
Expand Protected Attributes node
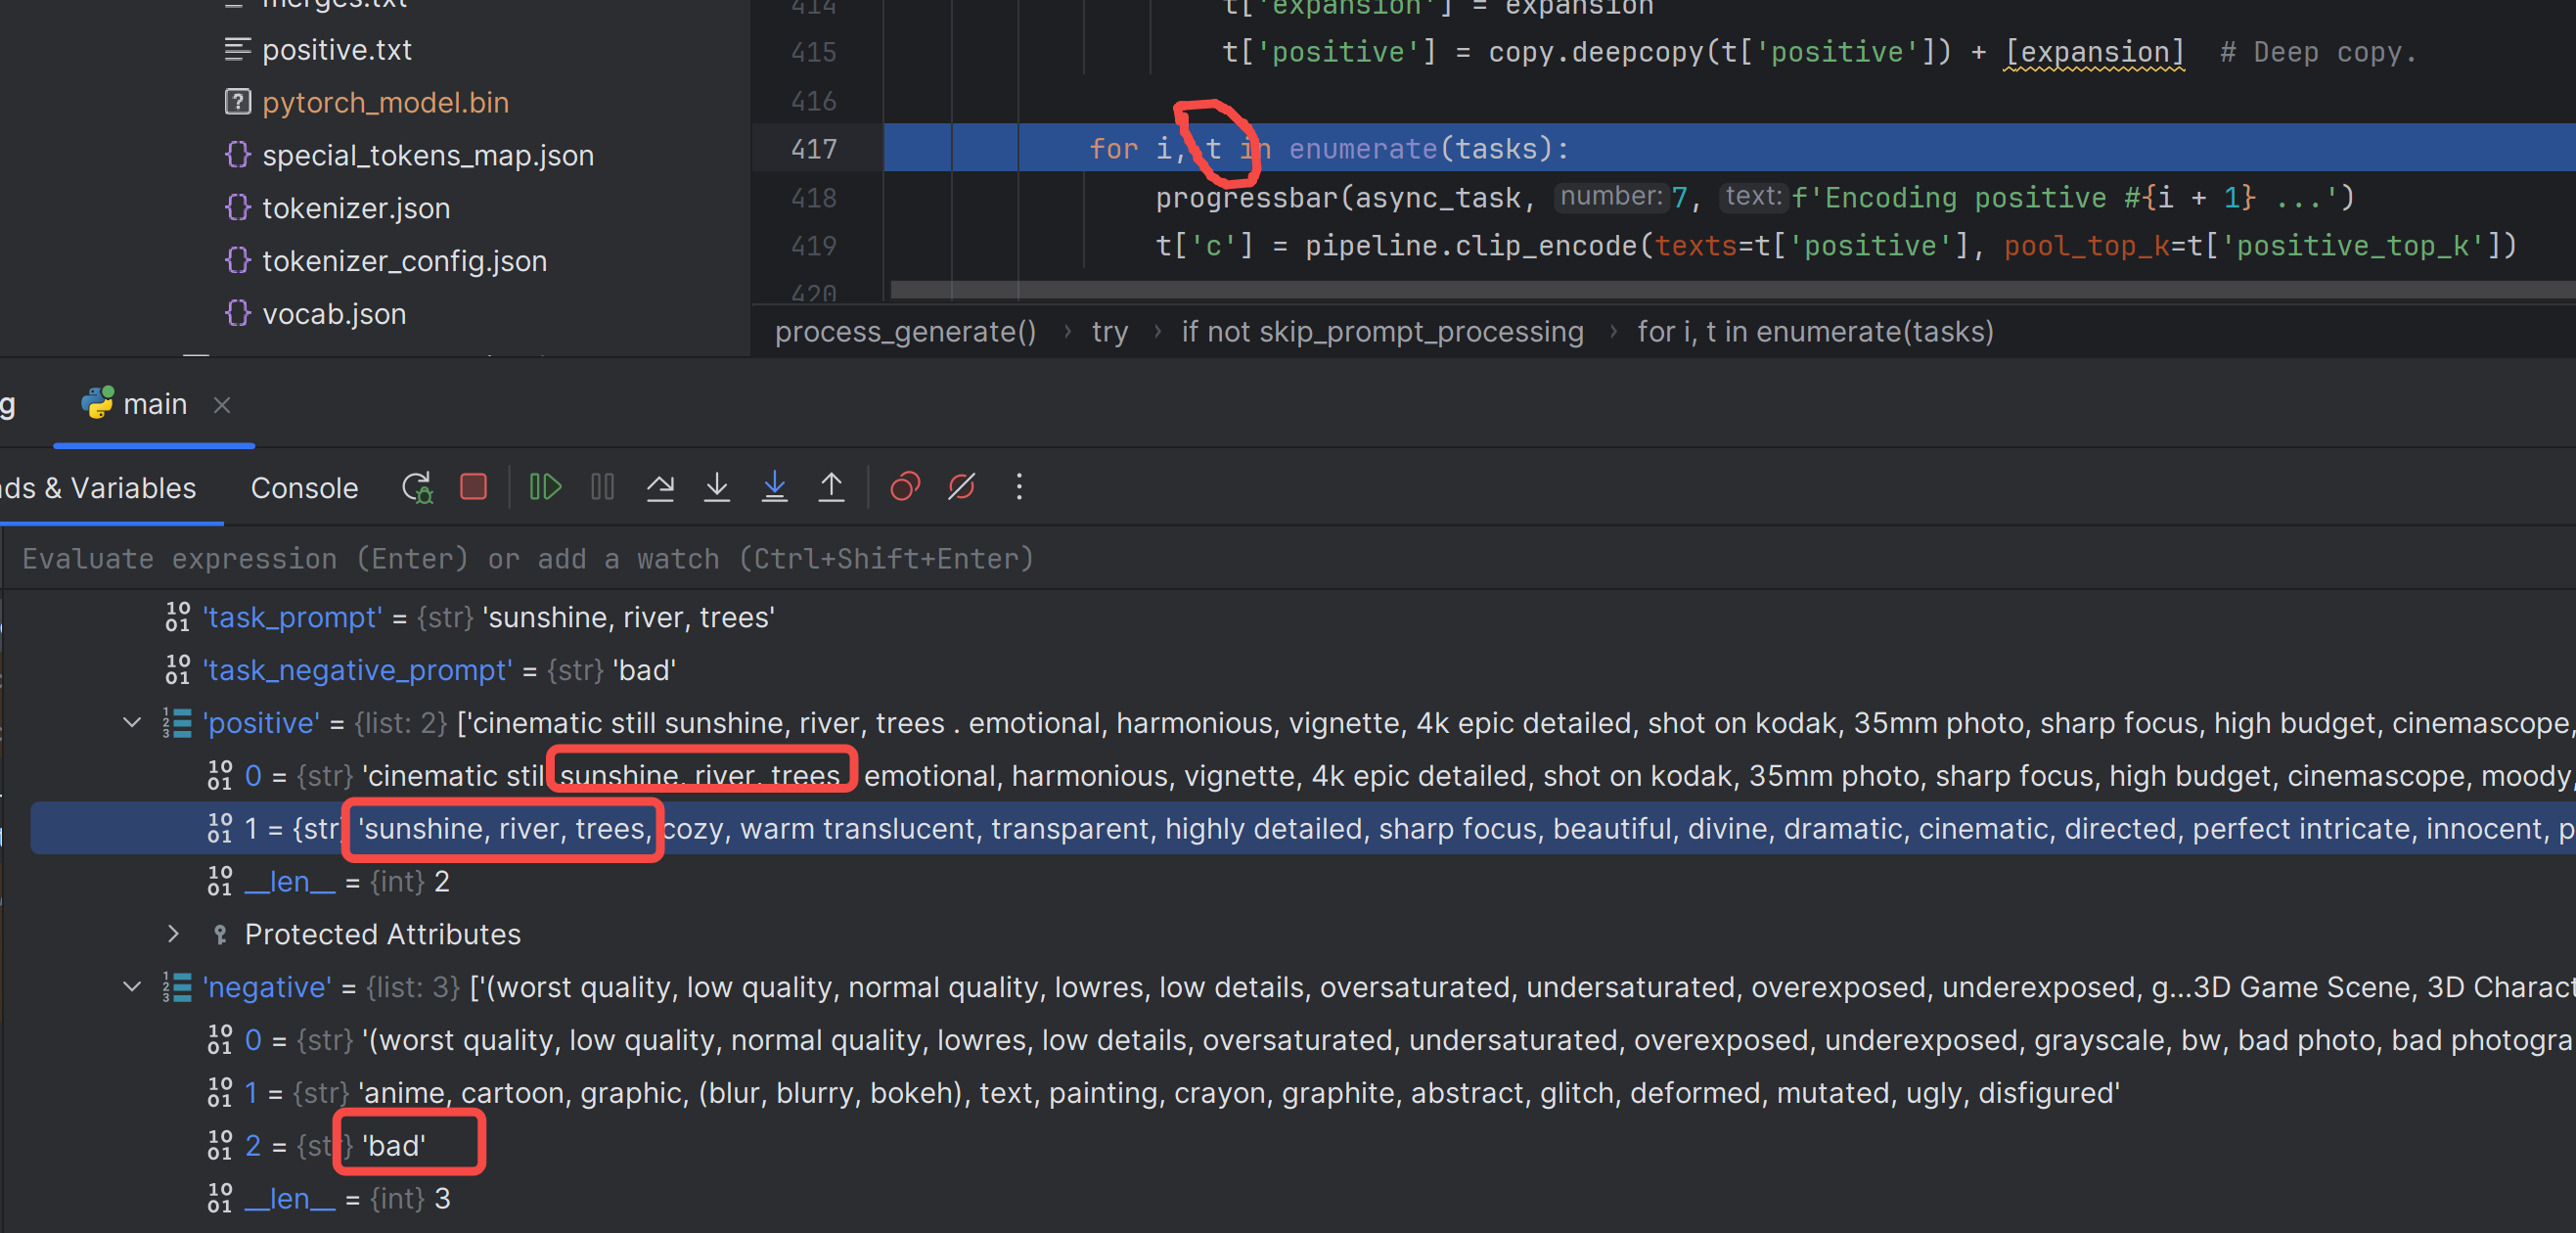(x=173, y=935)
